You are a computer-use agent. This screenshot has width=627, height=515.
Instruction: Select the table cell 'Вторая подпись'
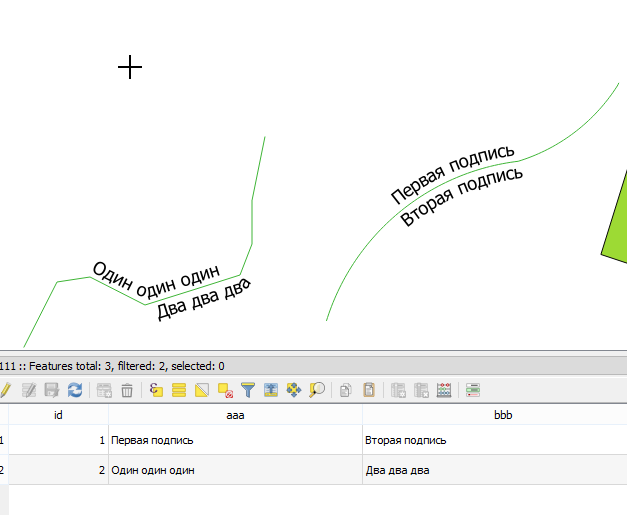495,440
